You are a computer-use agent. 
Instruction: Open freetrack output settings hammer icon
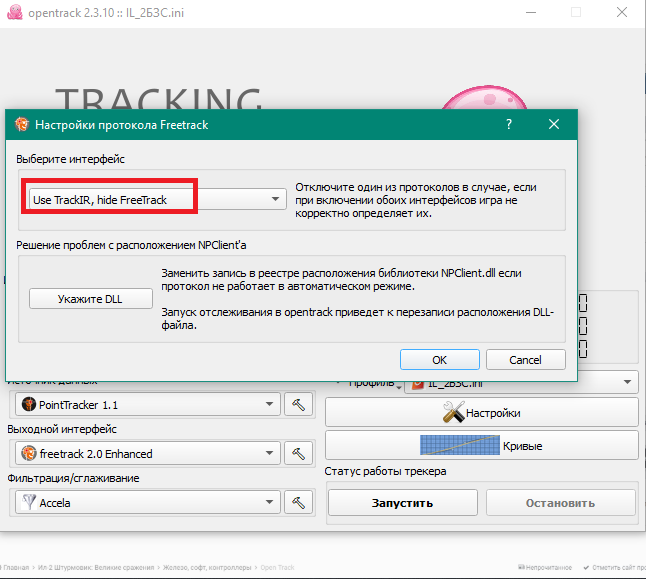(x=298, y=453)
